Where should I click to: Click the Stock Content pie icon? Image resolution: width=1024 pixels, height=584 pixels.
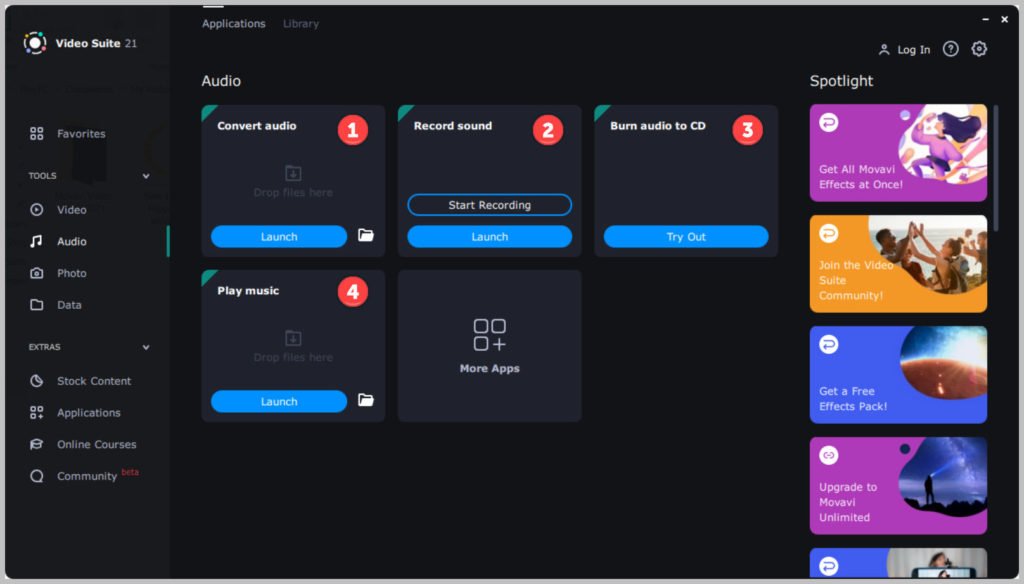click(37, 381)
